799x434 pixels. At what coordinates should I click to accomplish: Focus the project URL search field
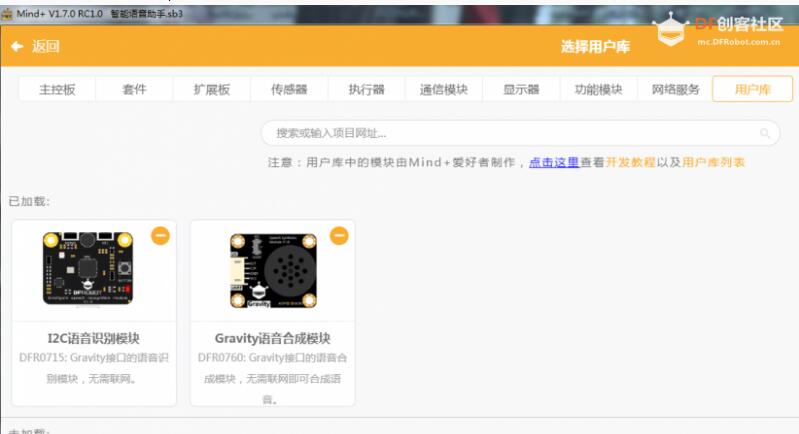520,133
